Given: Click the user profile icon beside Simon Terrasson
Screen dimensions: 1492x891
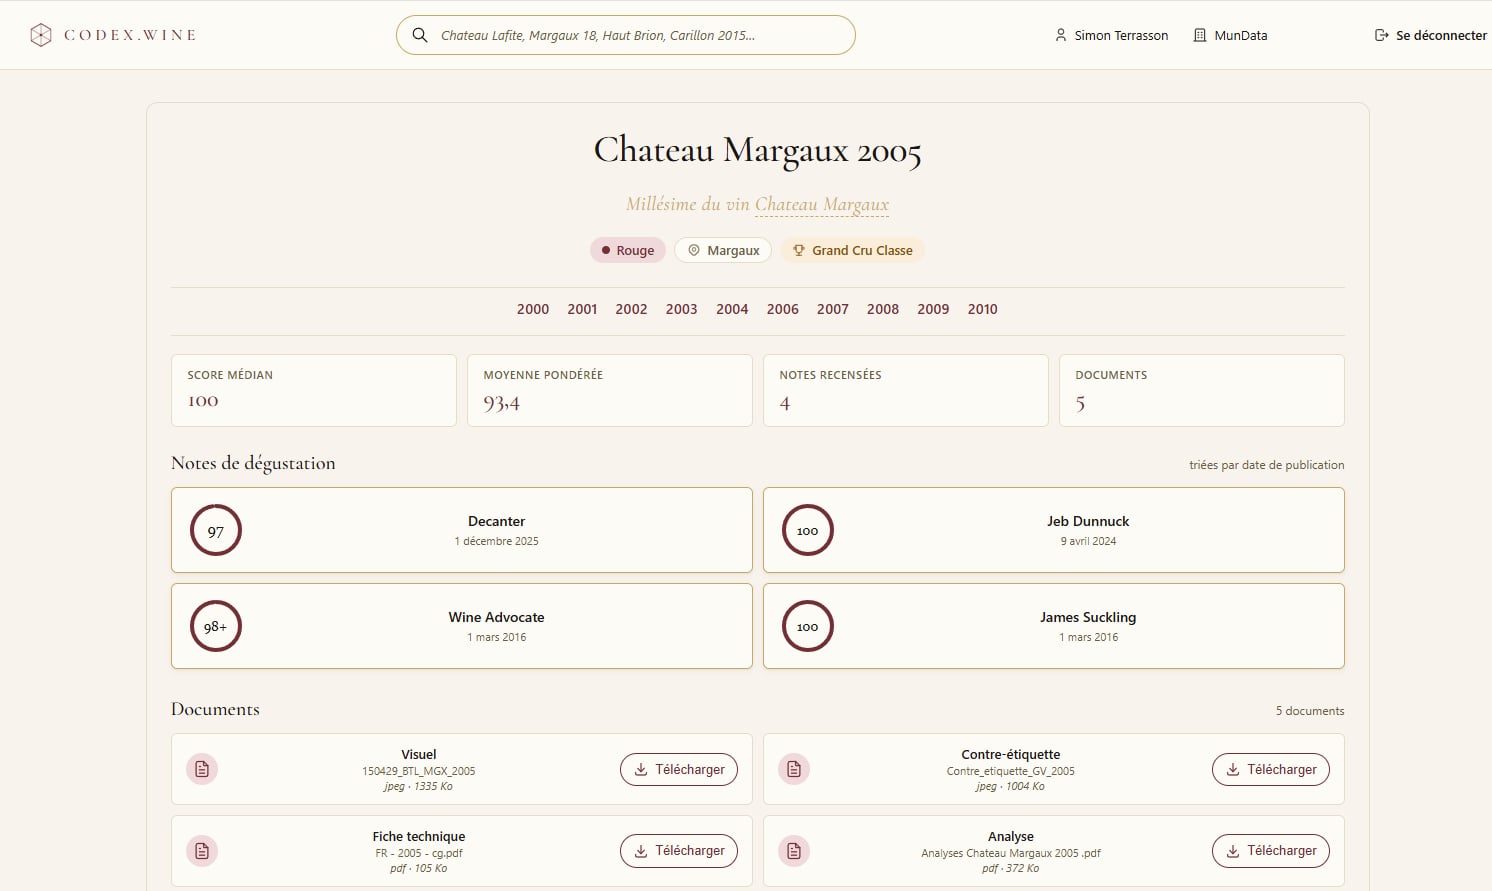Looking at the screenshot, I should (x=1061, y=35).
